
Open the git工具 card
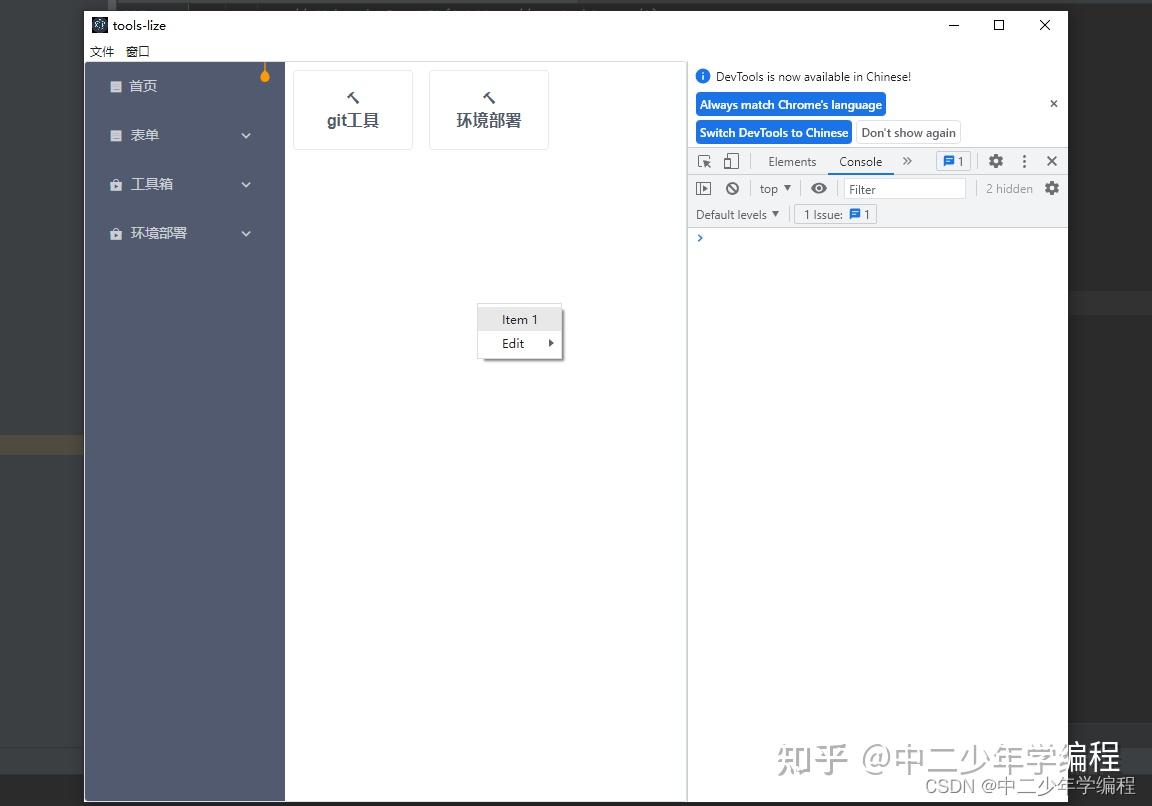[353, 110]
